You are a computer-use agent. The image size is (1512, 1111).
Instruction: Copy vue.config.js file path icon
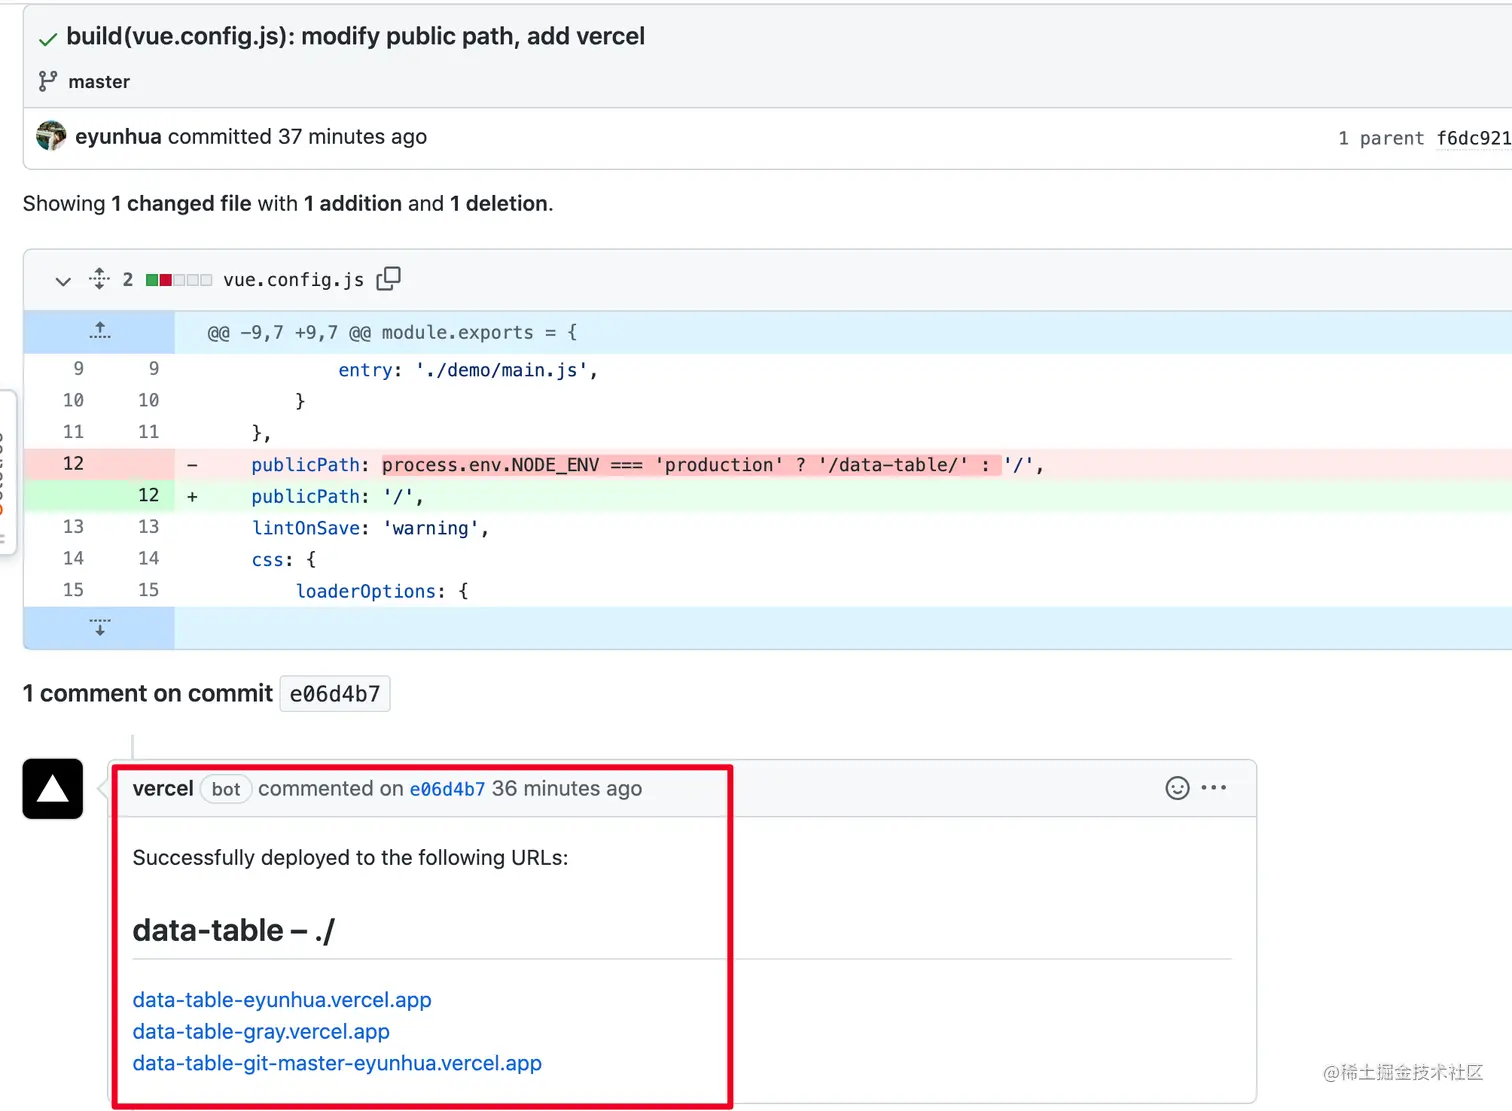(x=389, y=279)
